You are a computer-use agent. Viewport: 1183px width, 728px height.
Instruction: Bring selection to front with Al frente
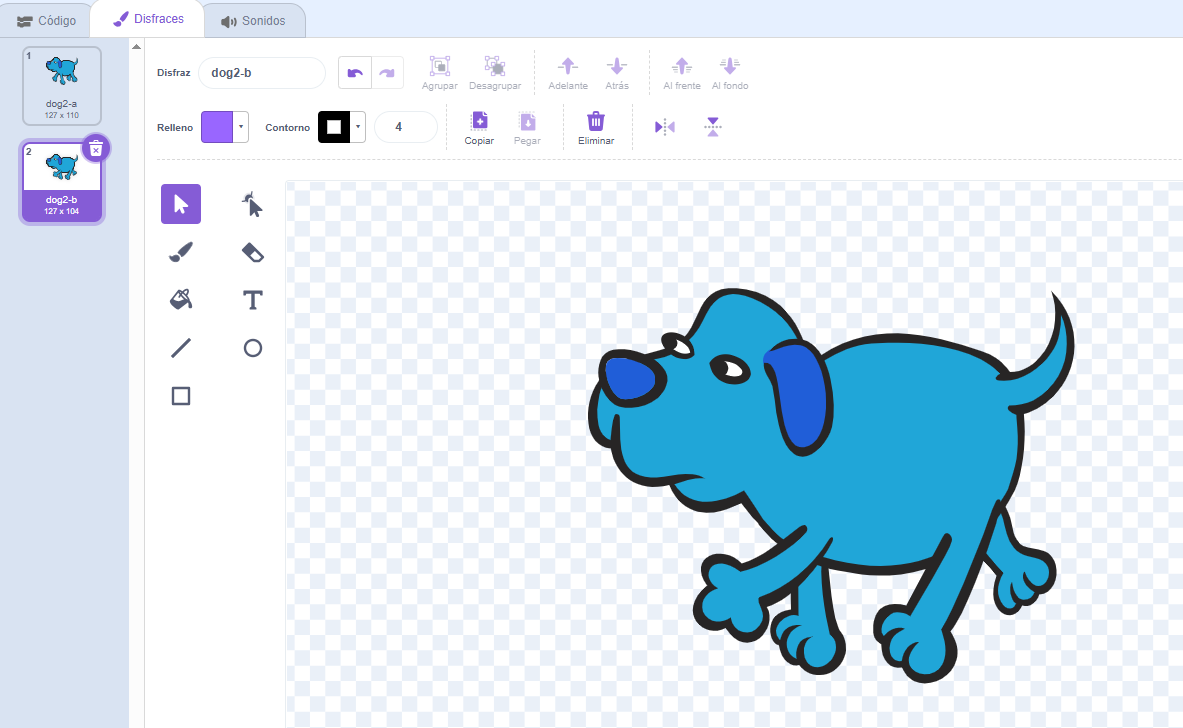682,73
